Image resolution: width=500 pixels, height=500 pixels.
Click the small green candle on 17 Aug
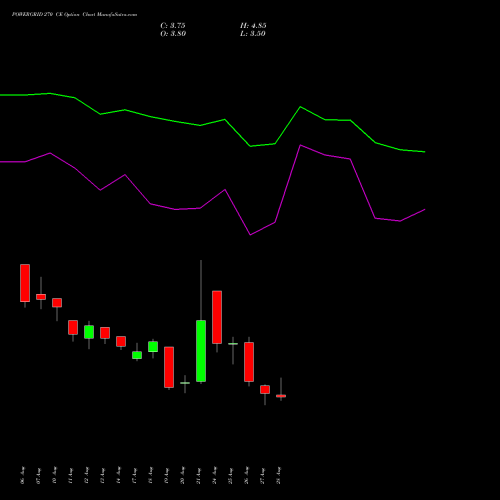click(x=137, y=355)
